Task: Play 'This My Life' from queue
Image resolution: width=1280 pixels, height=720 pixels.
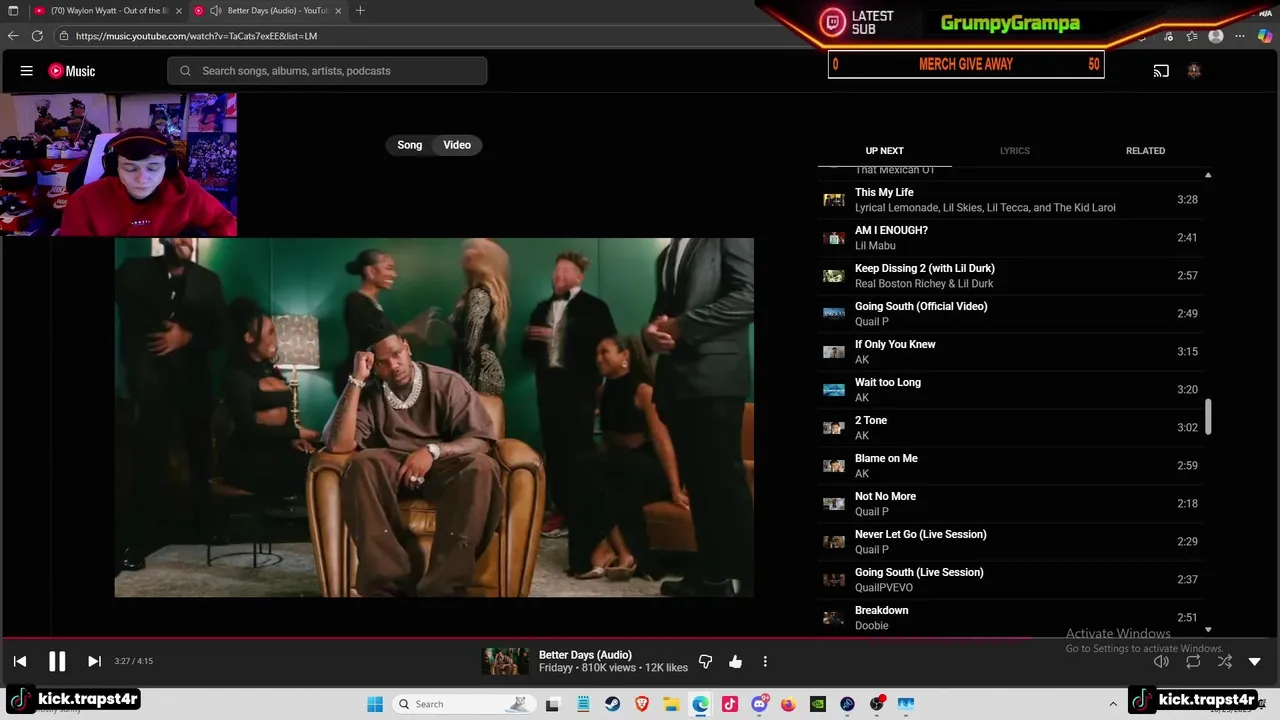Action: 1010,200
